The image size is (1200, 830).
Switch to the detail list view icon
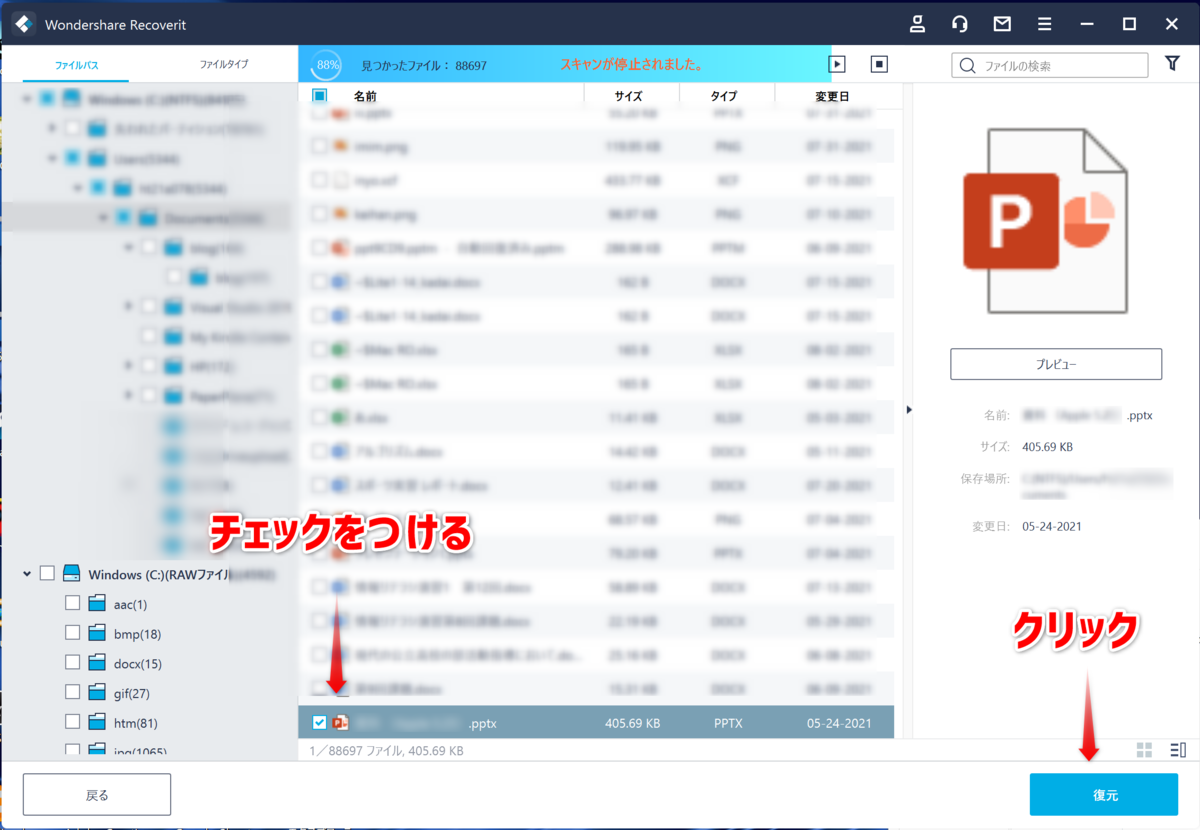(1177, 750)
